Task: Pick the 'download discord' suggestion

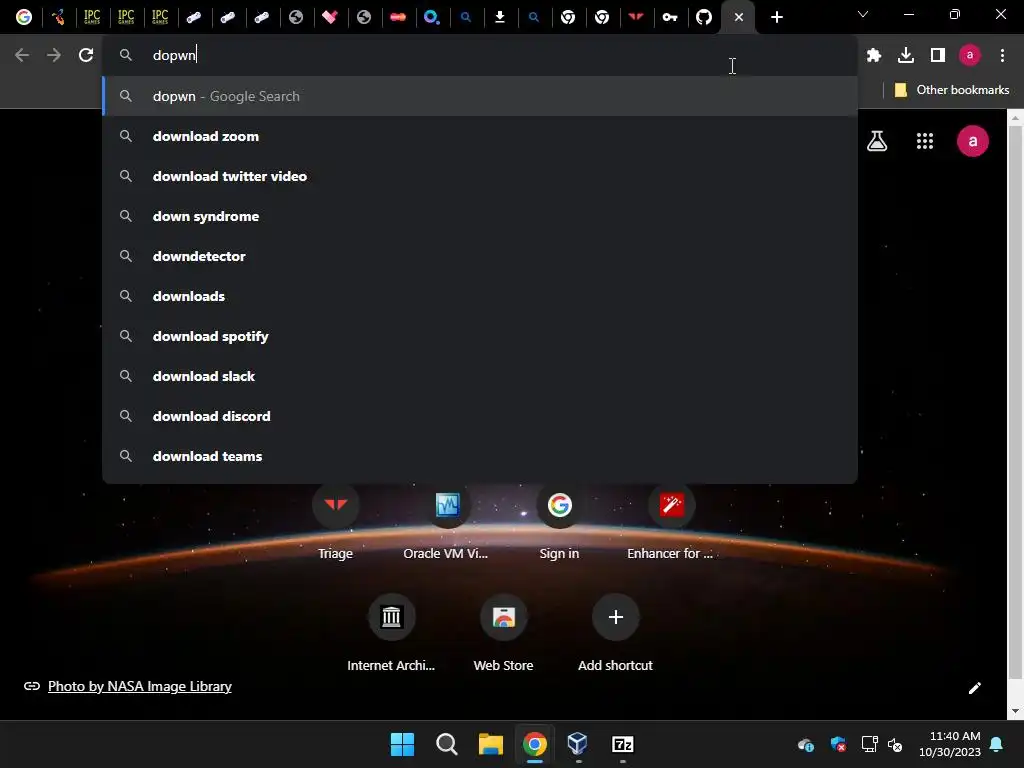Action: click(x=480, y=416)
